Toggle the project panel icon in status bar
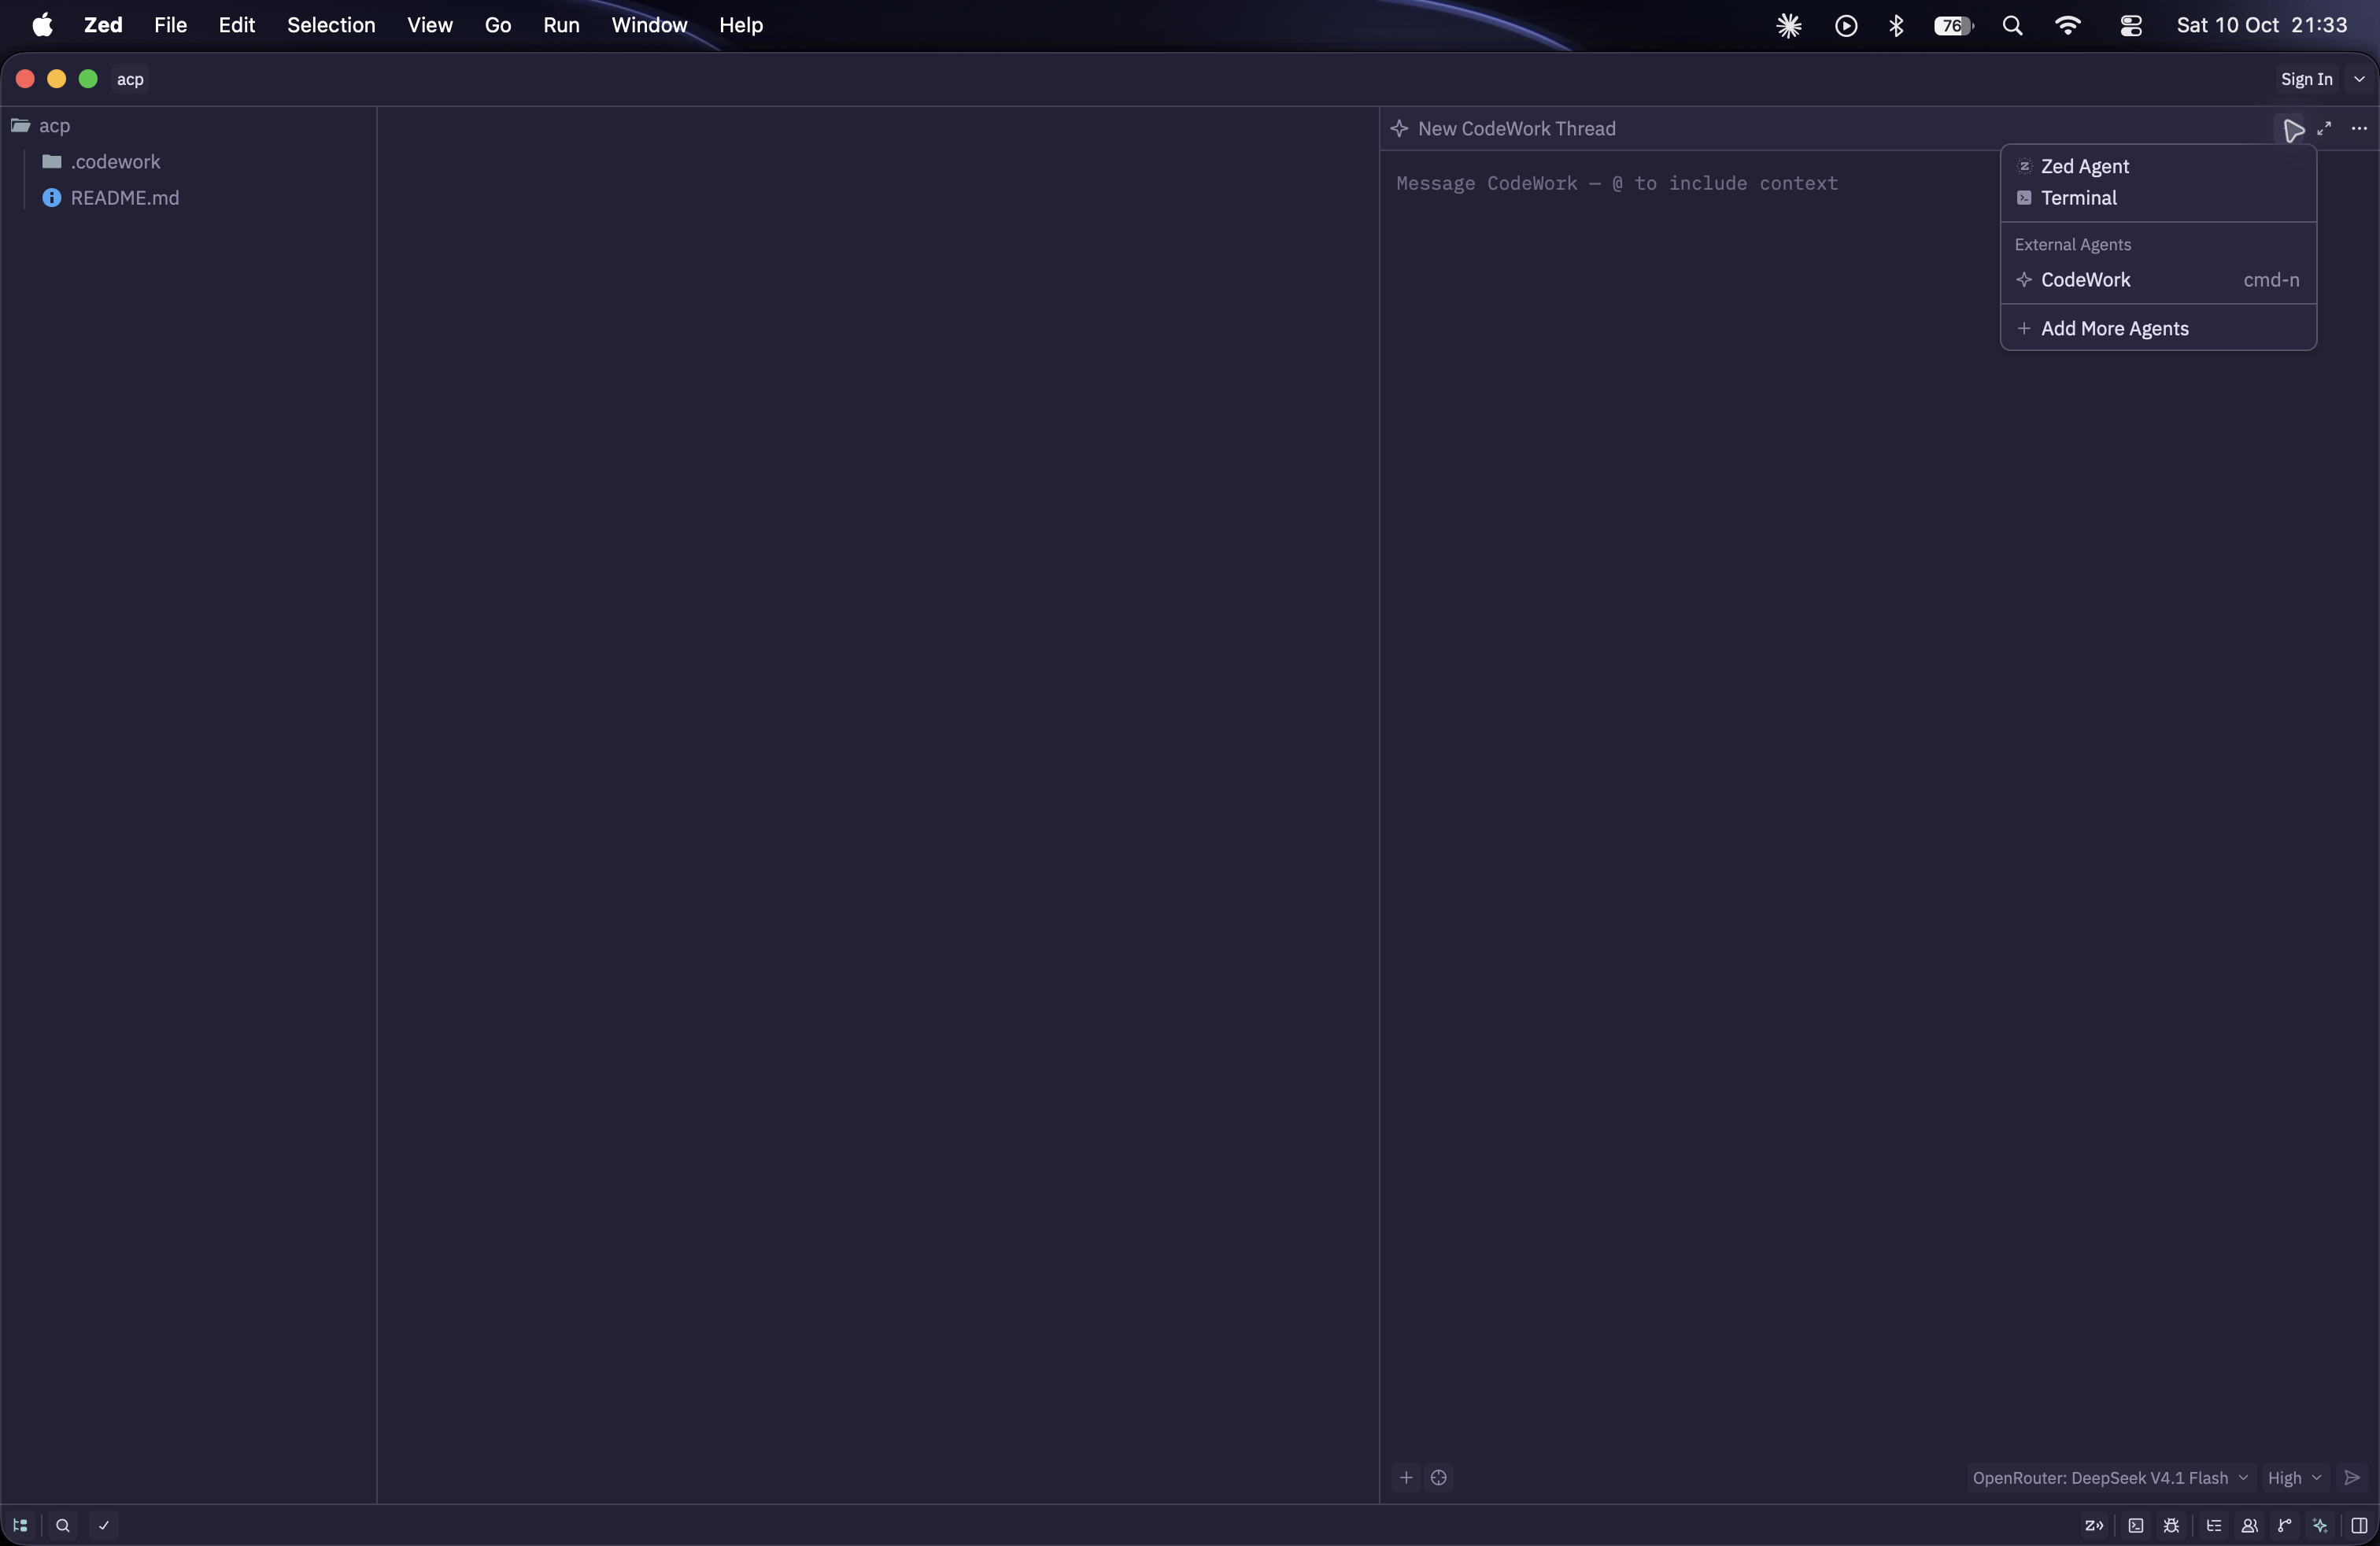 [20, 1525]
